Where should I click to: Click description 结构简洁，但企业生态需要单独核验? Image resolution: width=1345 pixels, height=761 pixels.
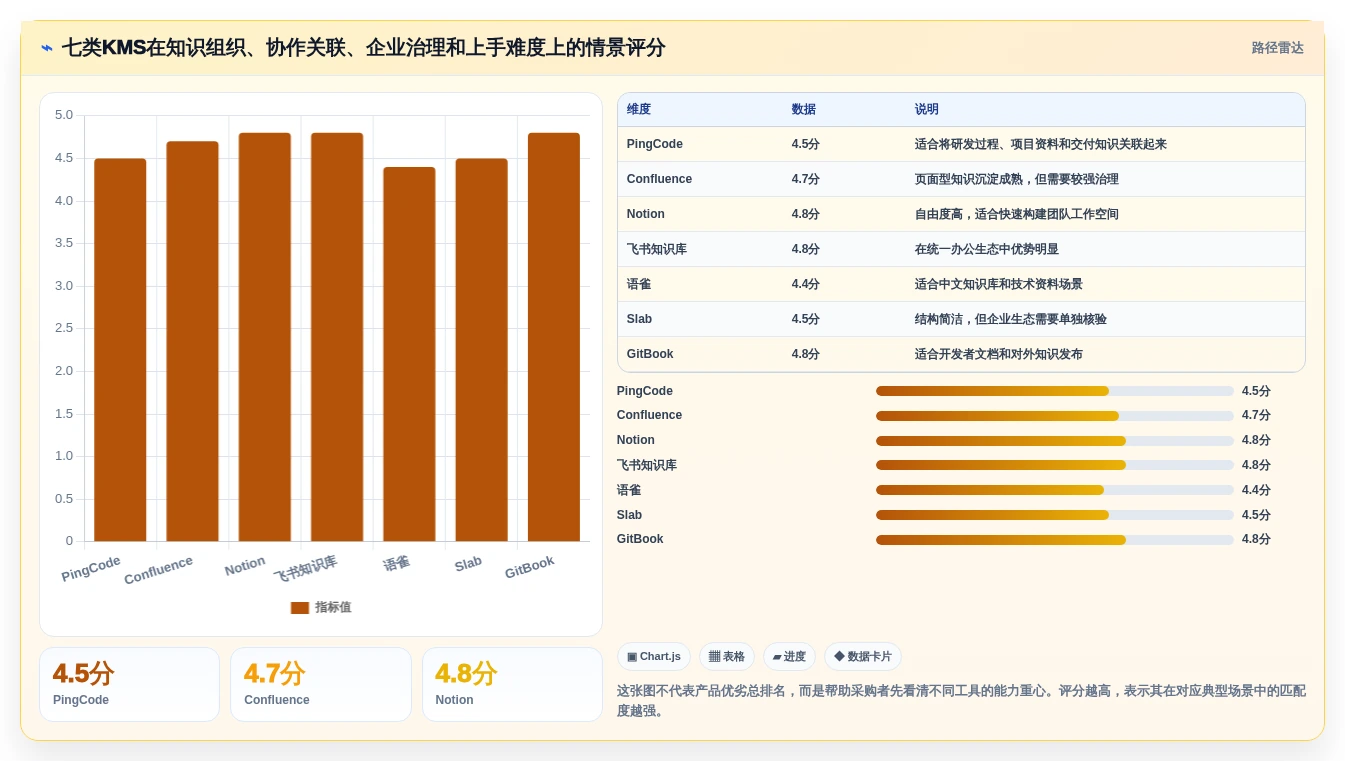pos(1011,319)
